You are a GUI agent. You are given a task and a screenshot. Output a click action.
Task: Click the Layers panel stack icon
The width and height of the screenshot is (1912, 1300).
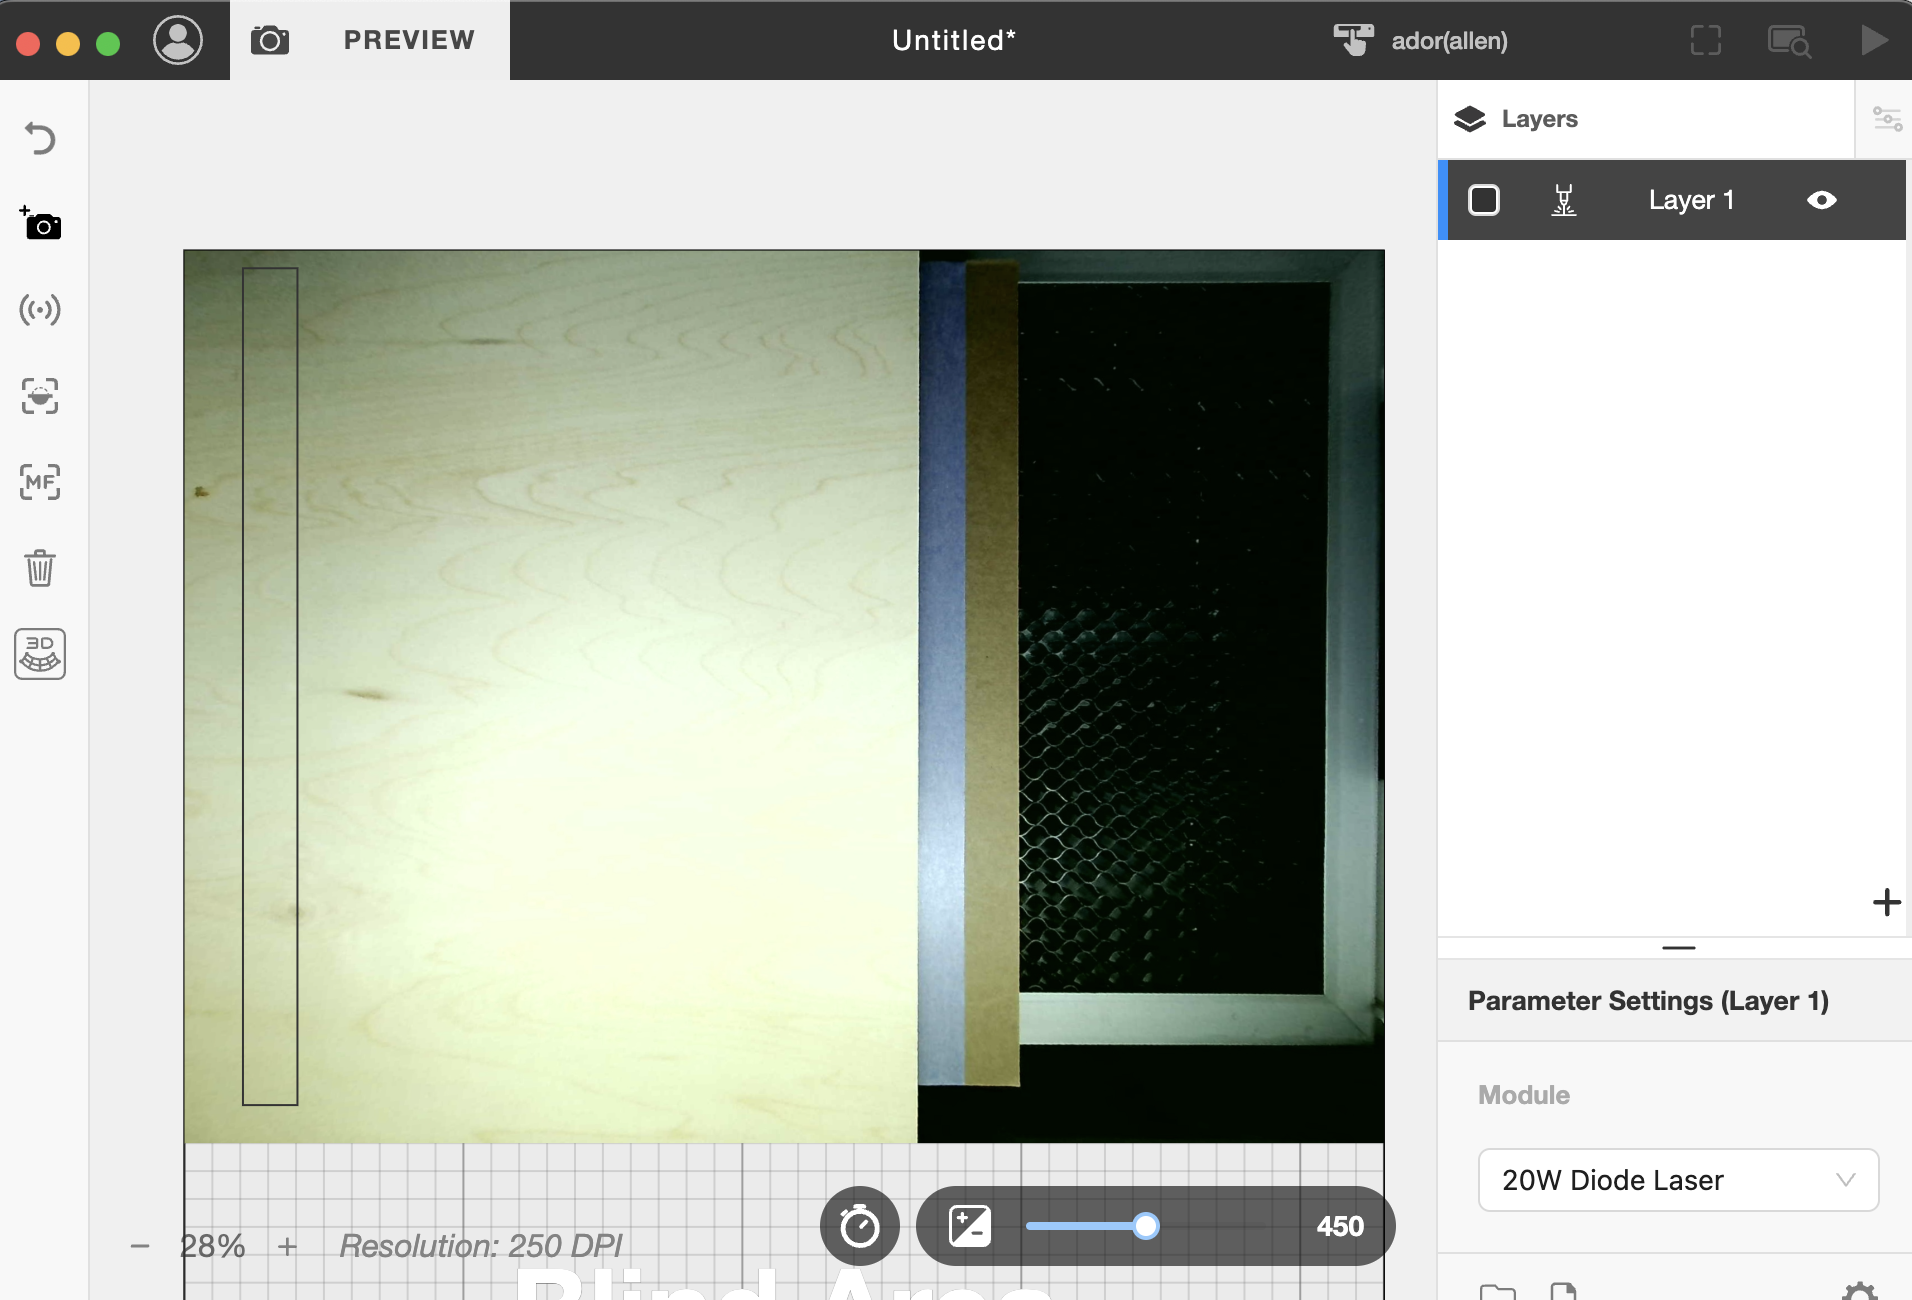point(1470,119)
